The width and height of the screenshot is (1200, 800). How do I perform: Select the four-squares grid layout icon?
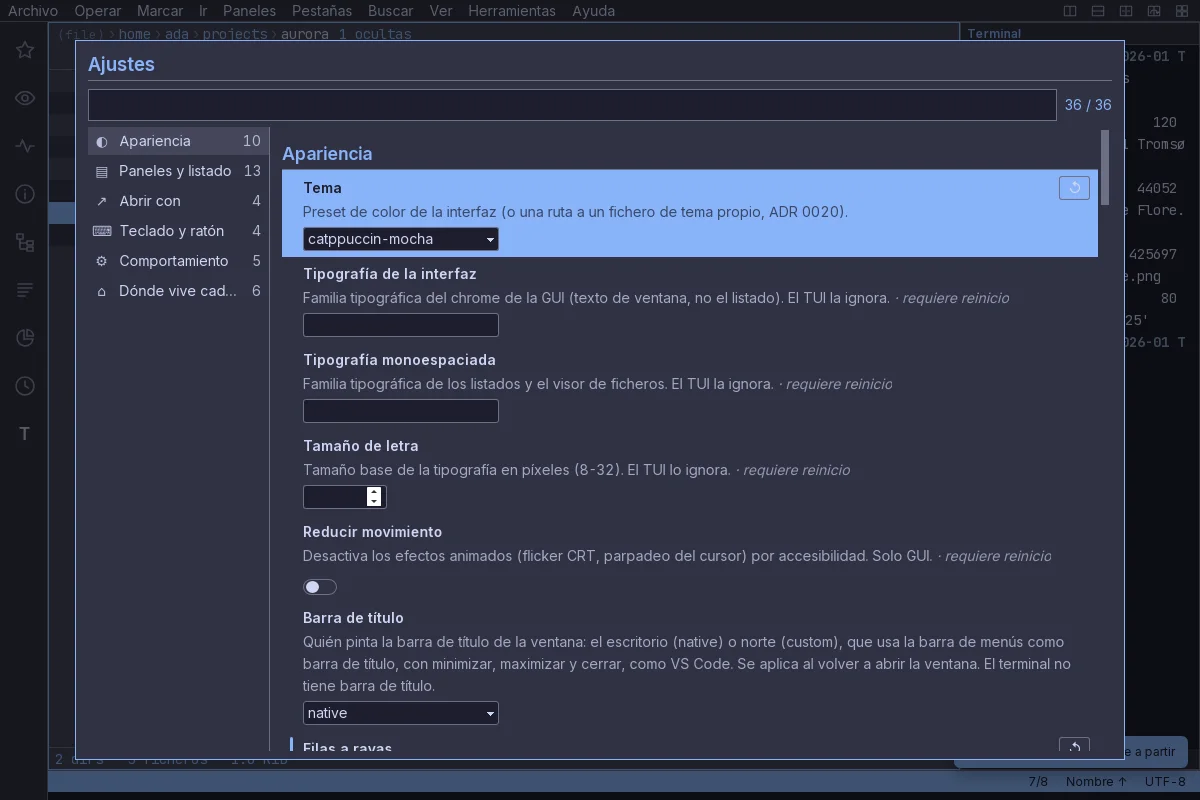click(x=1182, y=11)
